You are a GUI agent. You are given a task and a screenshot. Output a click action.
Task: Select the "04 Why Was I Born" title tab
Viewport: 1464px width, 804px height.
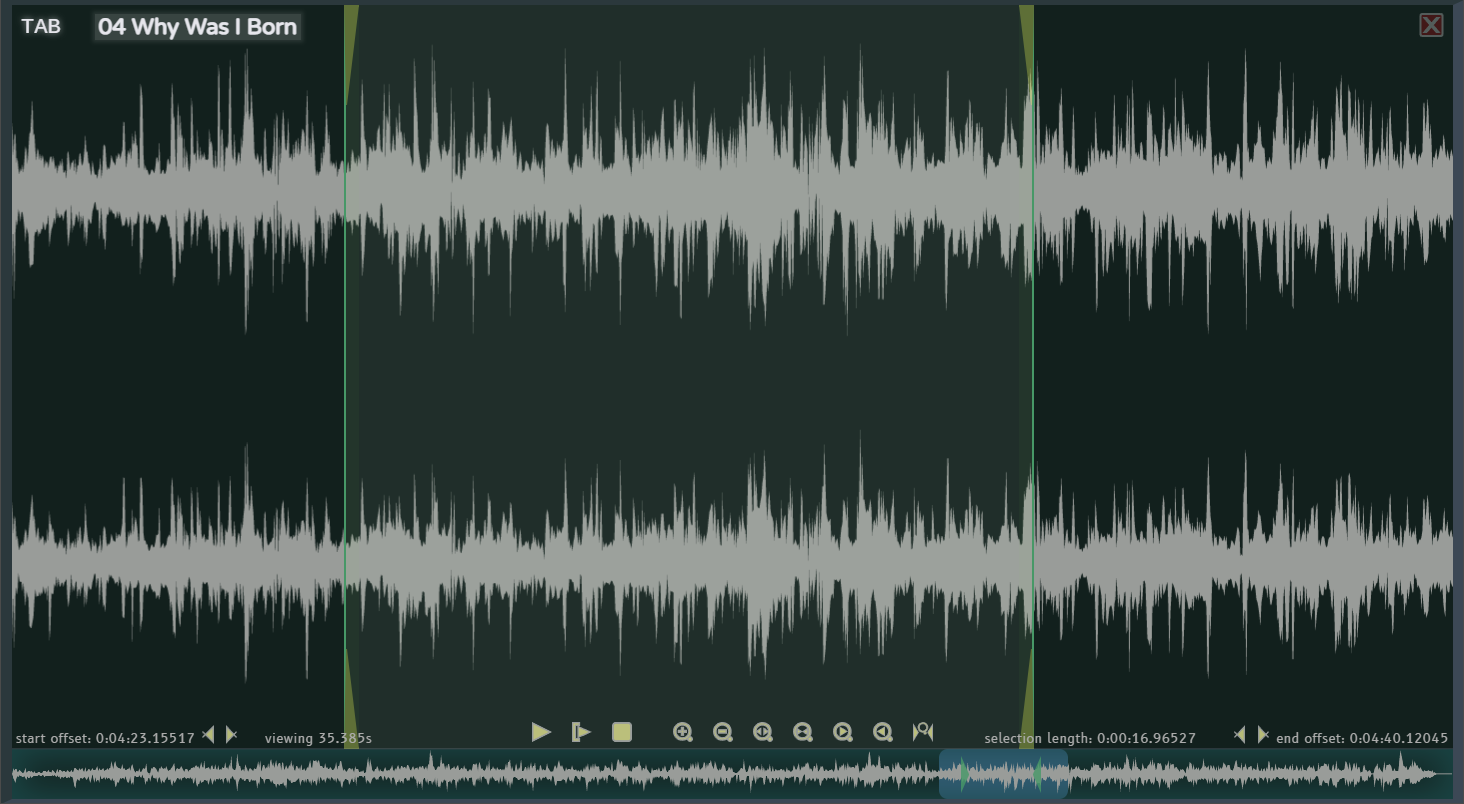[196, 26]
